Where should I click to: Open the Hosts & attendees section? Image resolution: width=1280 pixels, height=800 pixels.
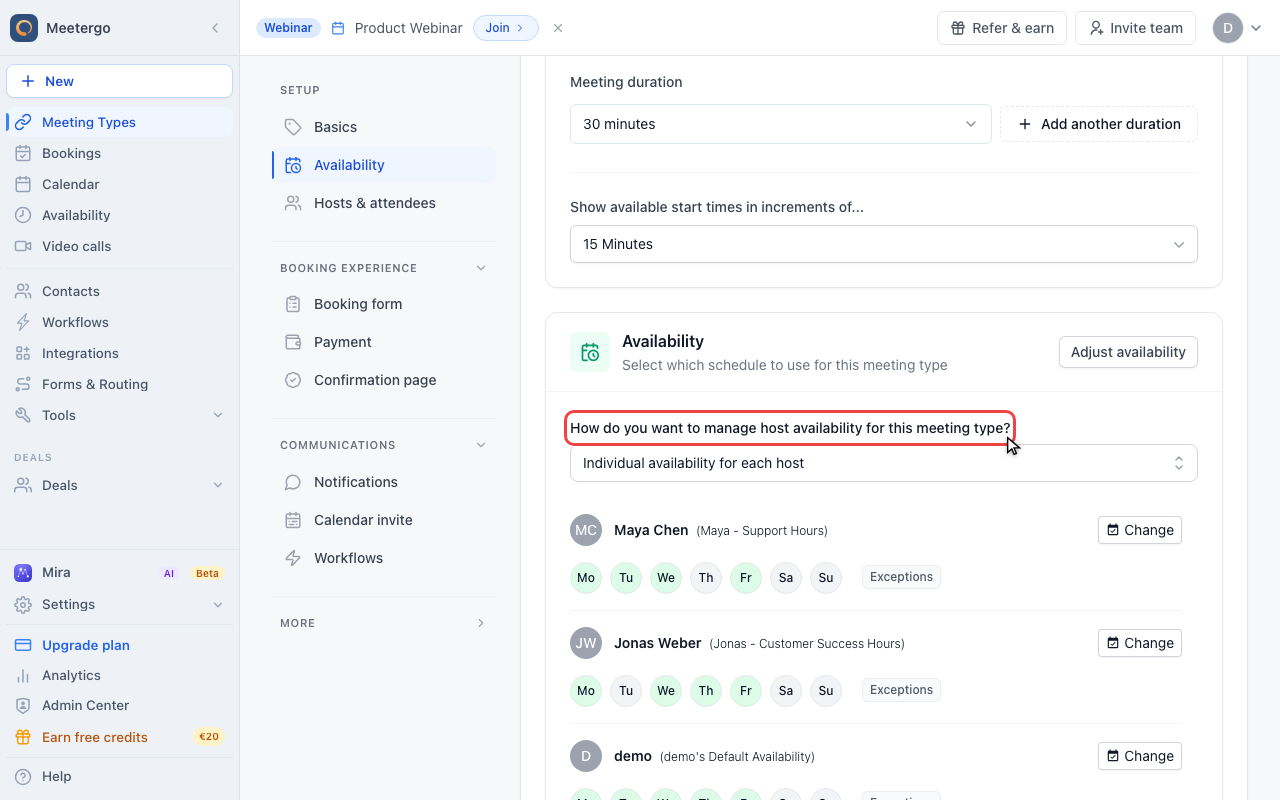[384, 203]
